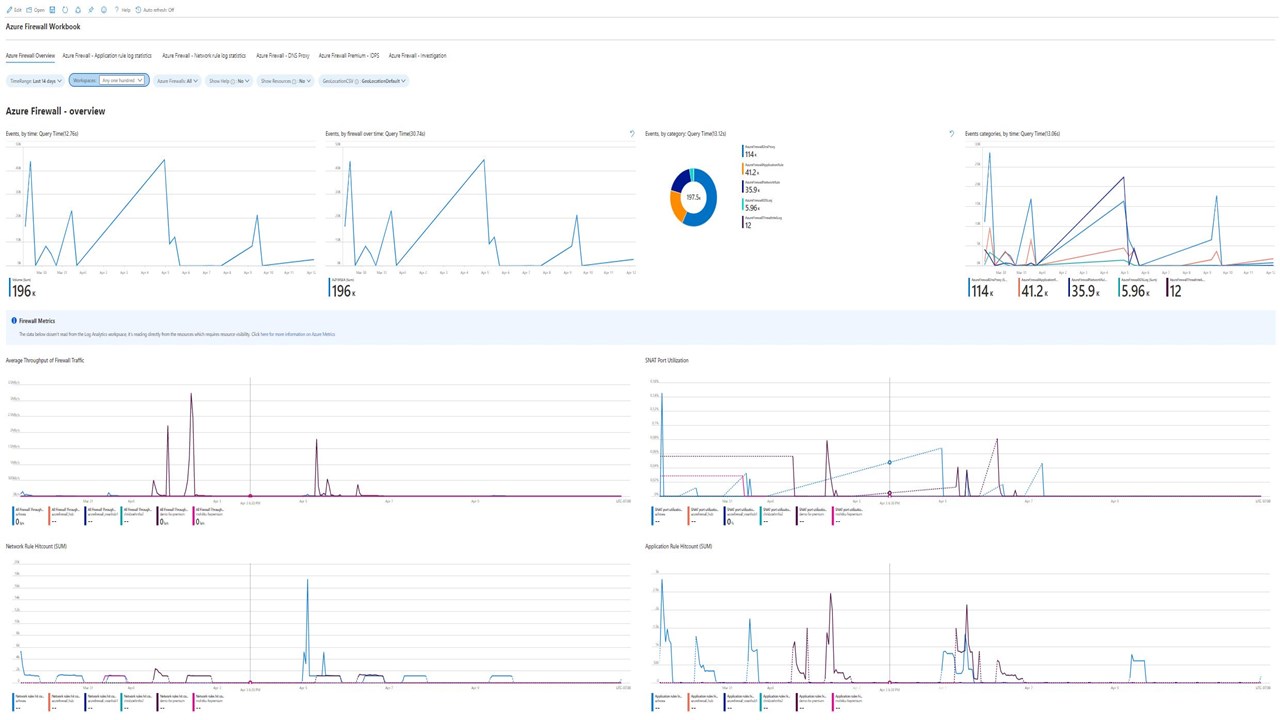Screen dimensions: 1280x720
Task: Open the Show Resources dropdown
Action: point(285,81)
